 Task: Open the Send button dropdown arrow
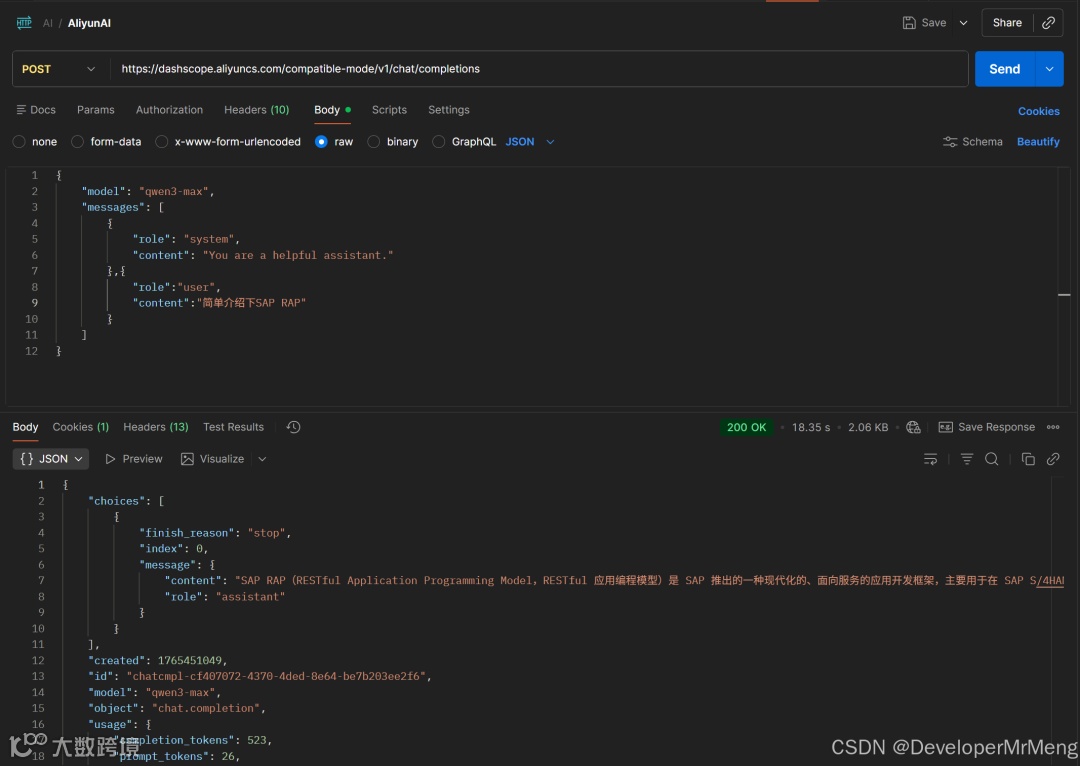point(1049,69)
